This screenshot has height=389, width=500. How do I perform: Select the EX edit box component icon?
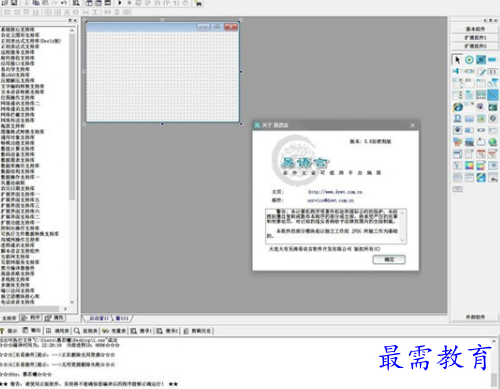pyautogui.click(x=492, y=71)
